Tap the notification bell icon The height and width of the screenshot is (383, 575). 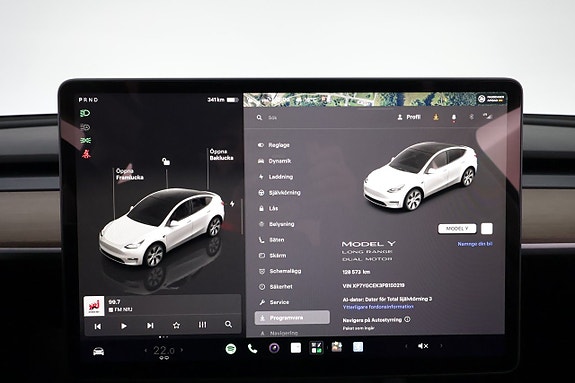coord(454,117)
